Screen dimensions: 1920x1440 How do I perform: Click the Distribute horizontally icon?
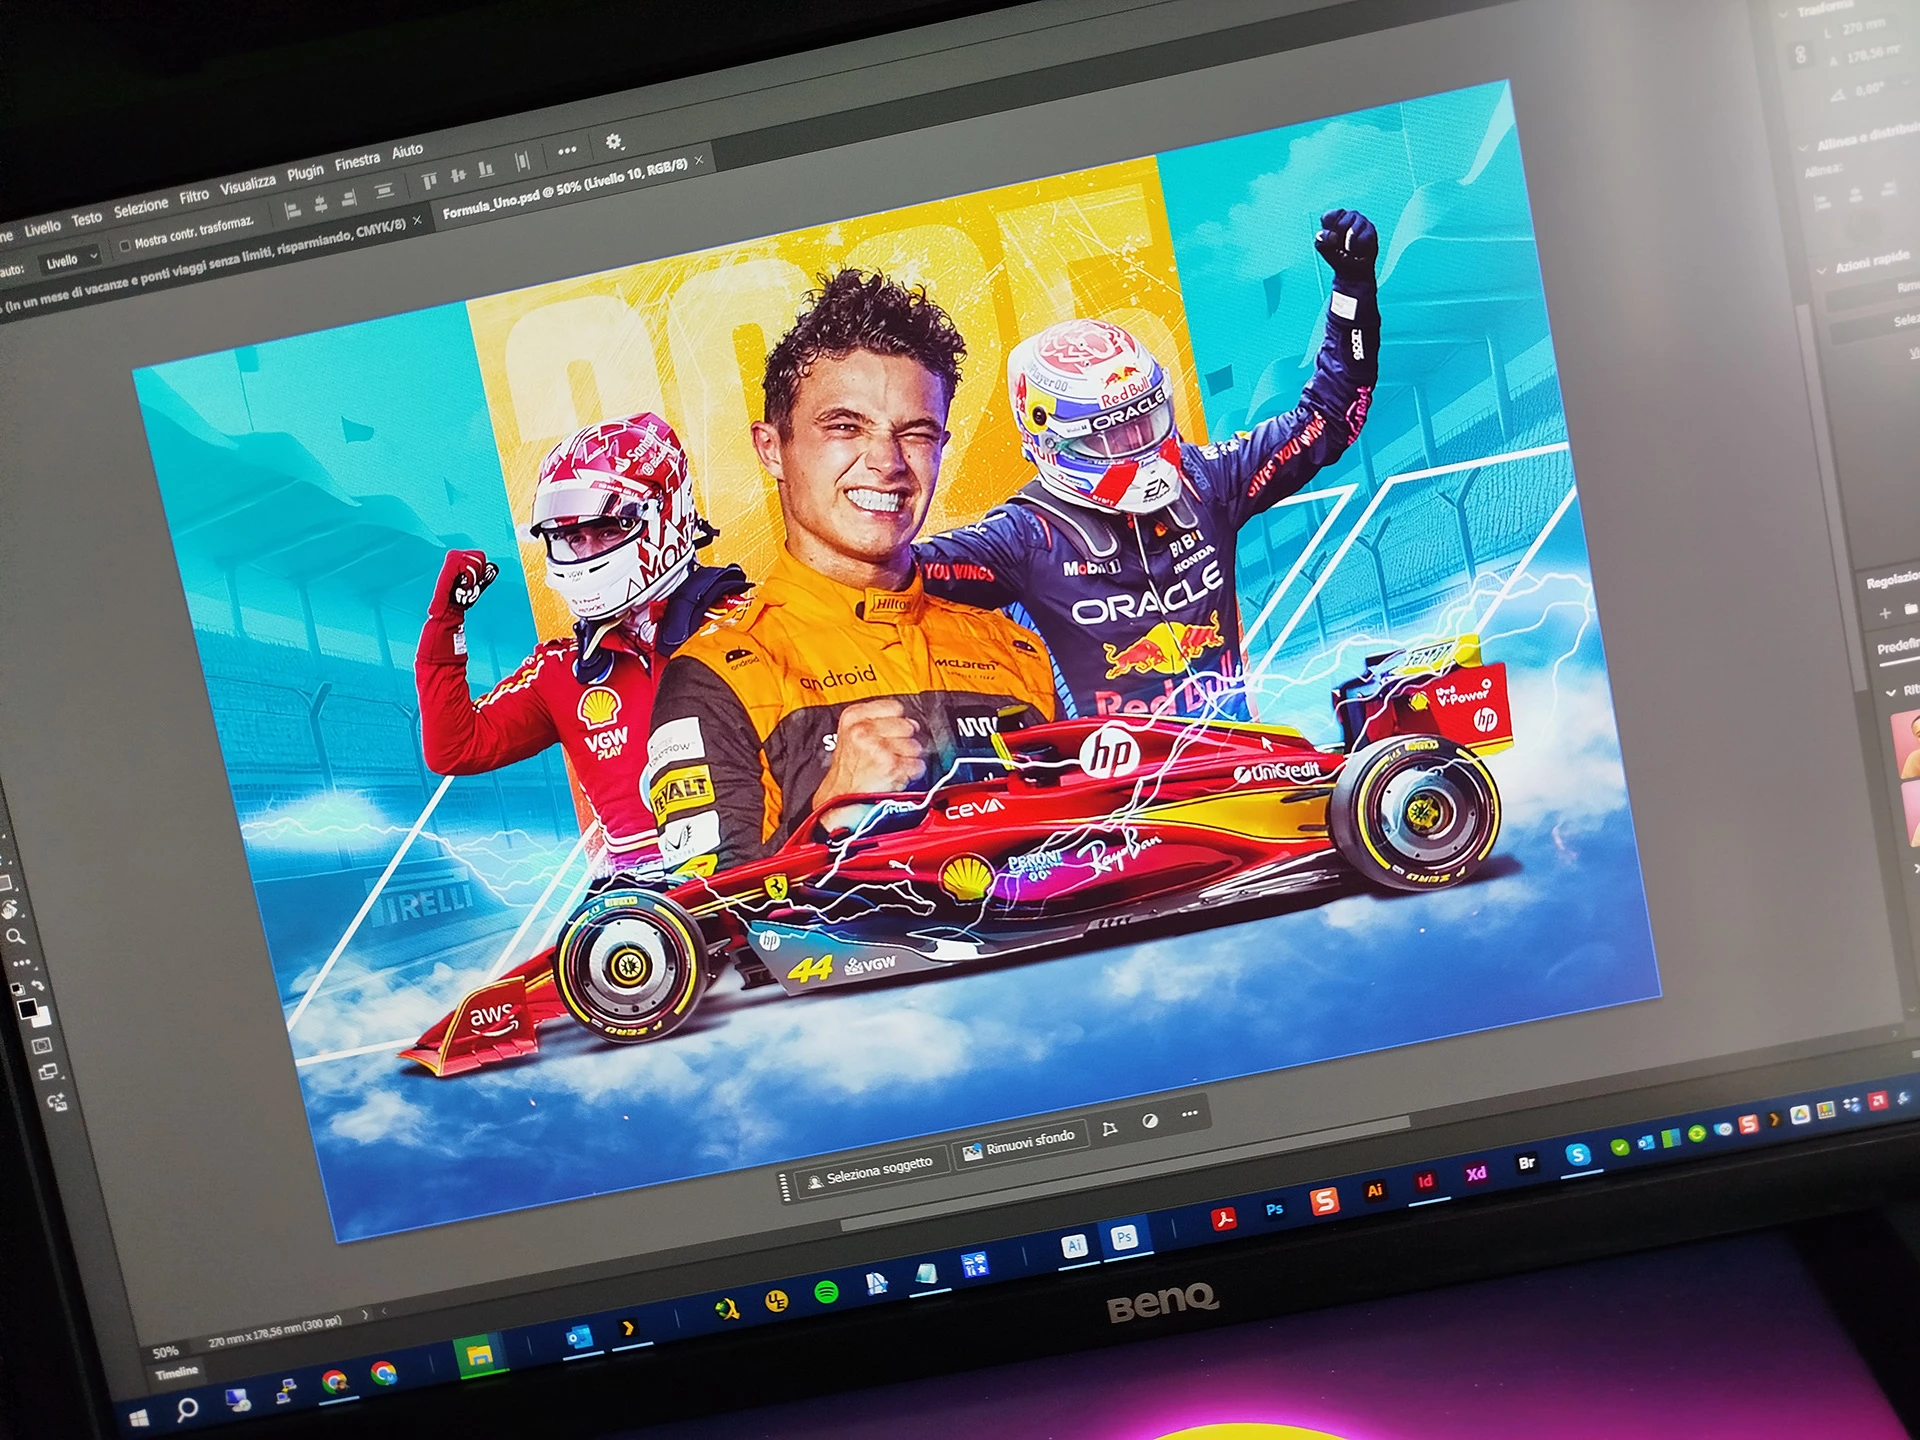(x=522, y=161)
